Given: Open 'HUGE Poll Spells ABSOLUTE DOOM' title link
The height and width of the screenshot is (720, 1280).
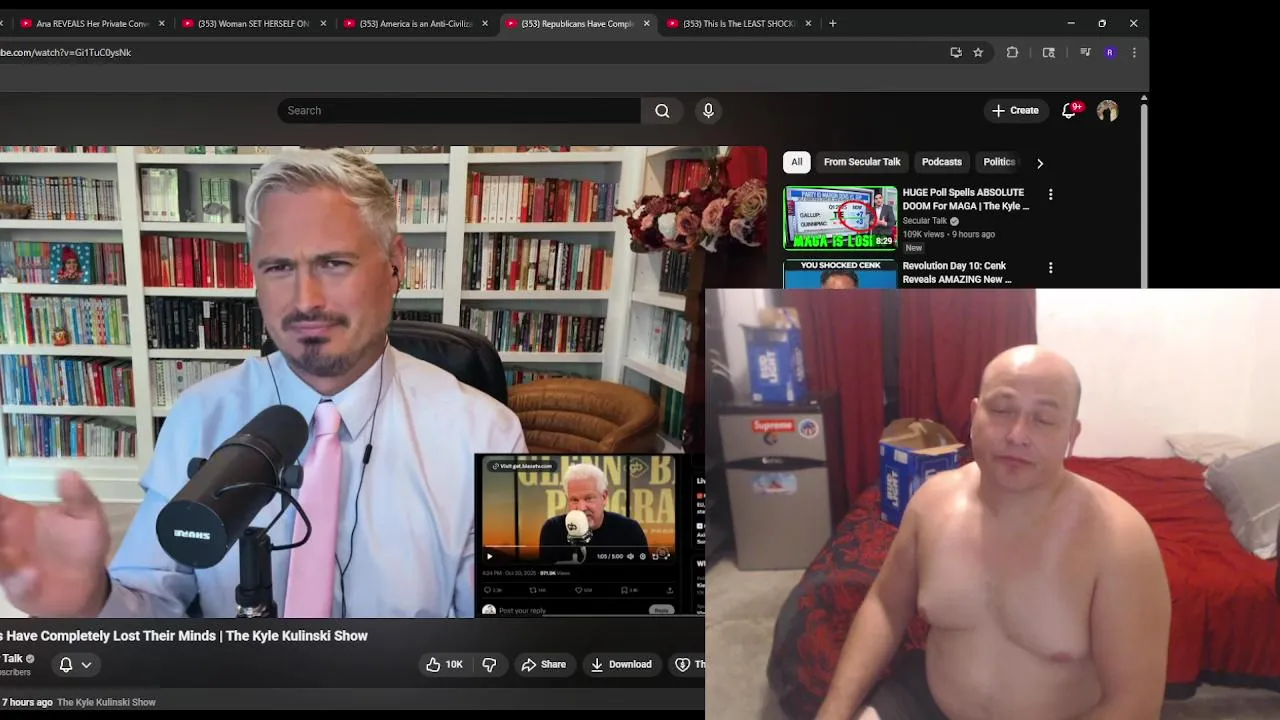Looking at the screenshot, I should (x=966, y=199).
